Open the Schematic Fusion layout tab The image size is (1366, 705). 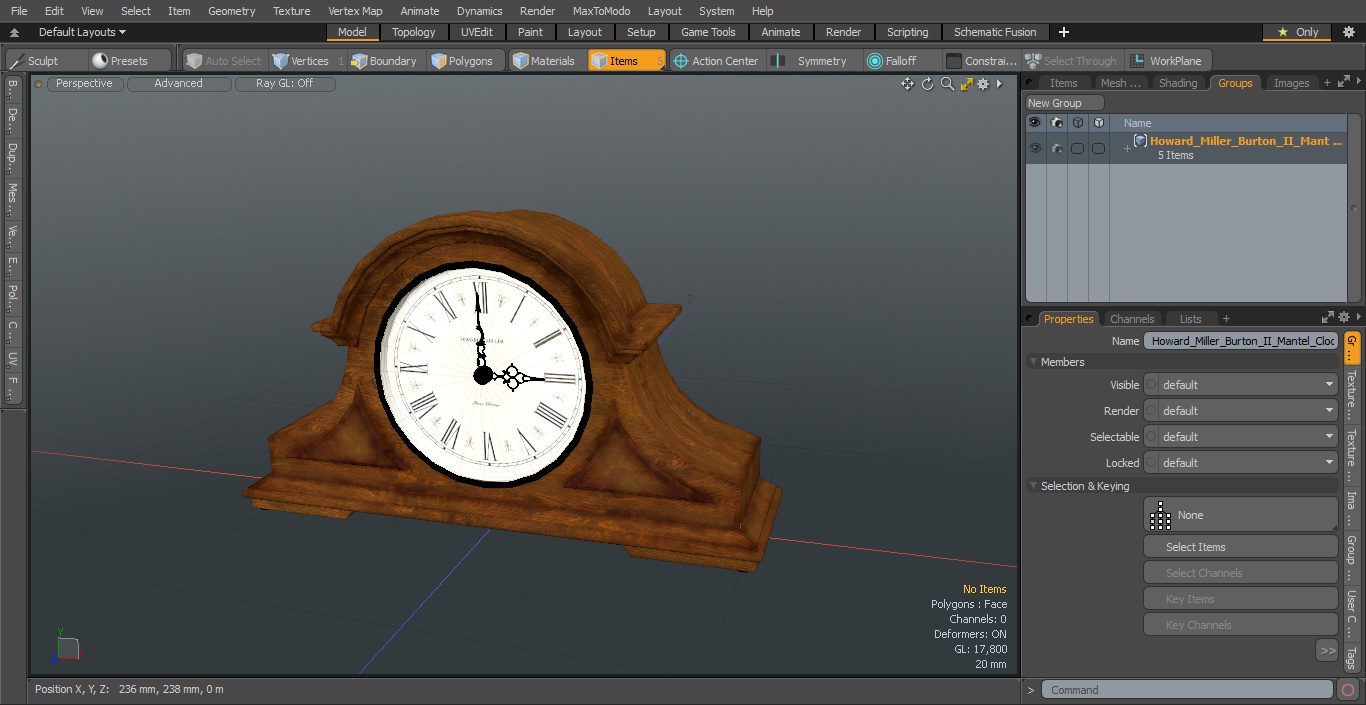click(995, 32)
